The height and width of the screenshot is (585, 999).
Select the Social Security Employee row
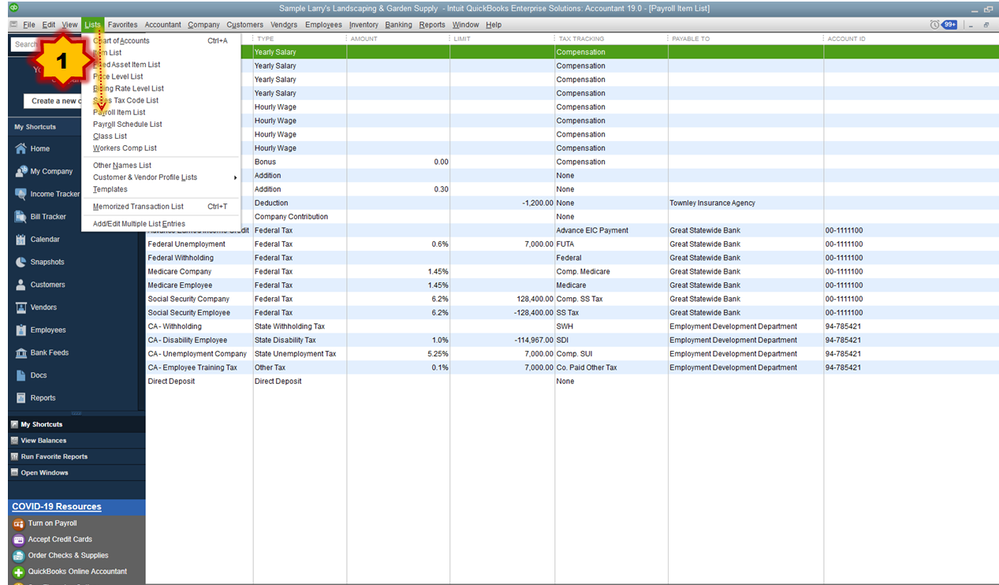pyautogui.click(x=572, y=313)
